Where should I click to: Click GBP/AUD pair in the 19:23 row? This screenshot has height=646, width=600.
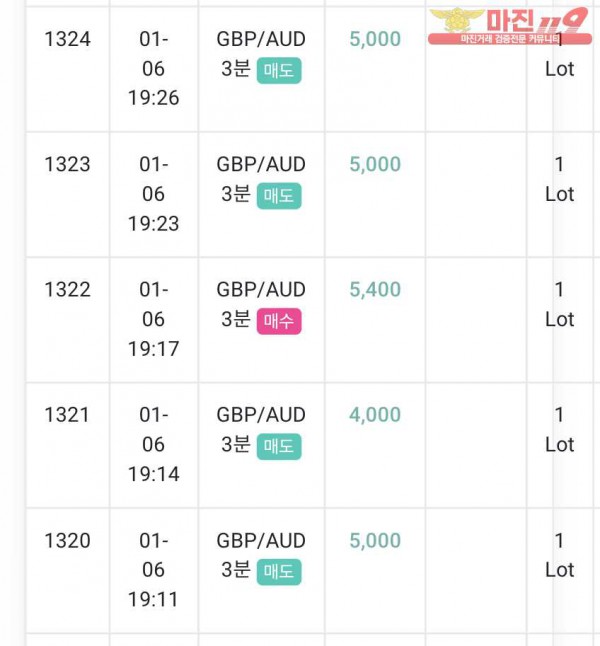261,164
